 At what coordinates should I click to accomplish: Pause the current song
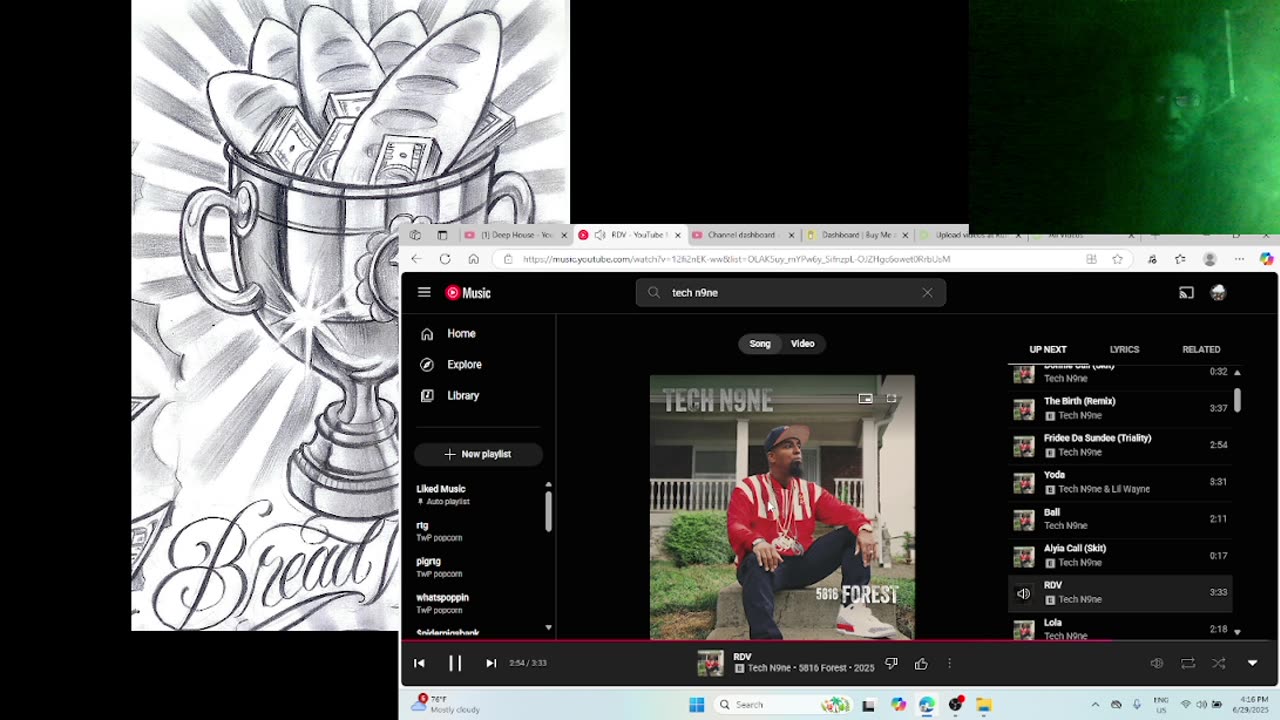(x=455, y=663)
